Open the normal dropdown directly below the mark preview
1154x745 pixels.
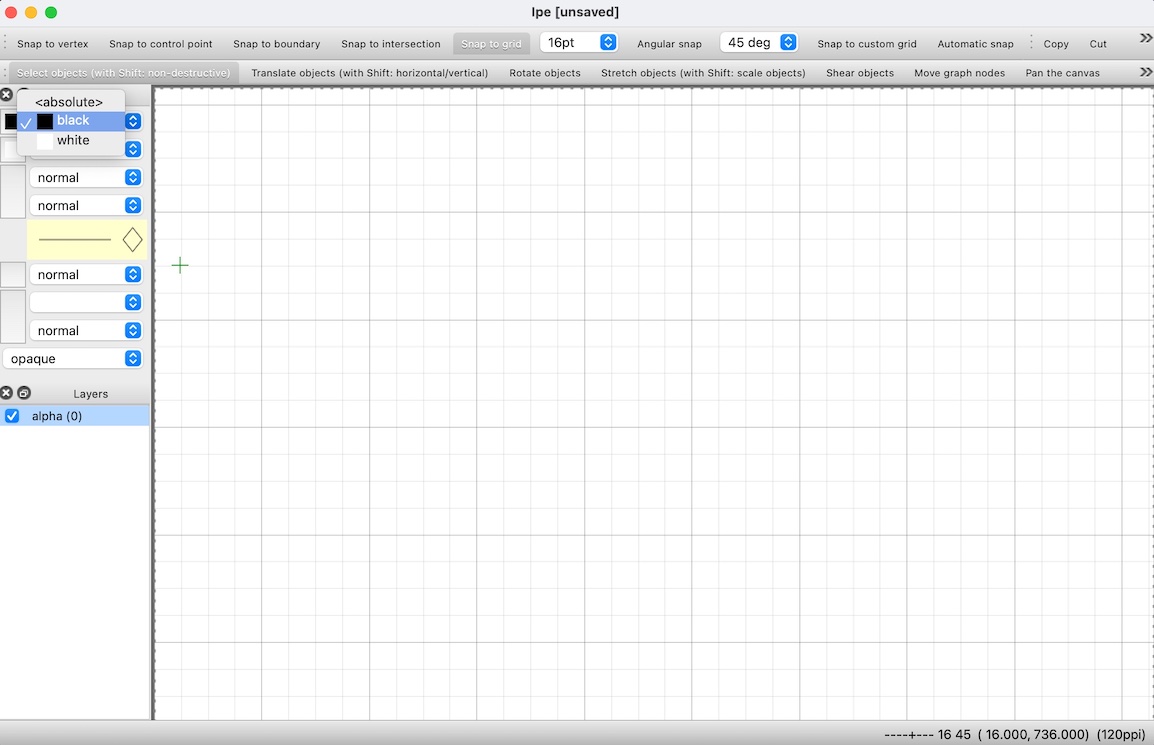[x=86, y=275]
